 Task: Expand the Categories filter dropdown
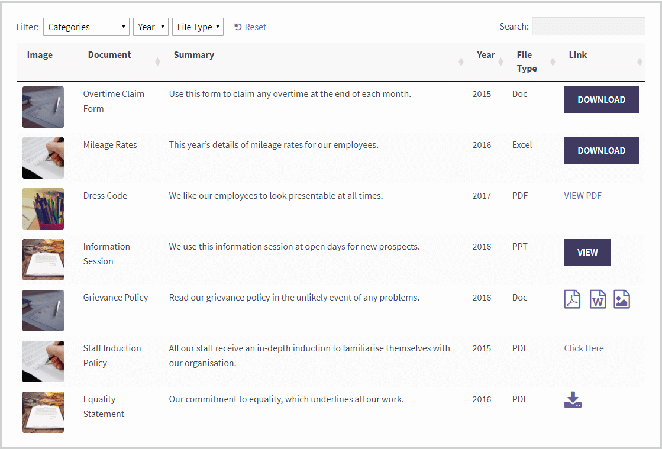coord(87,27)
